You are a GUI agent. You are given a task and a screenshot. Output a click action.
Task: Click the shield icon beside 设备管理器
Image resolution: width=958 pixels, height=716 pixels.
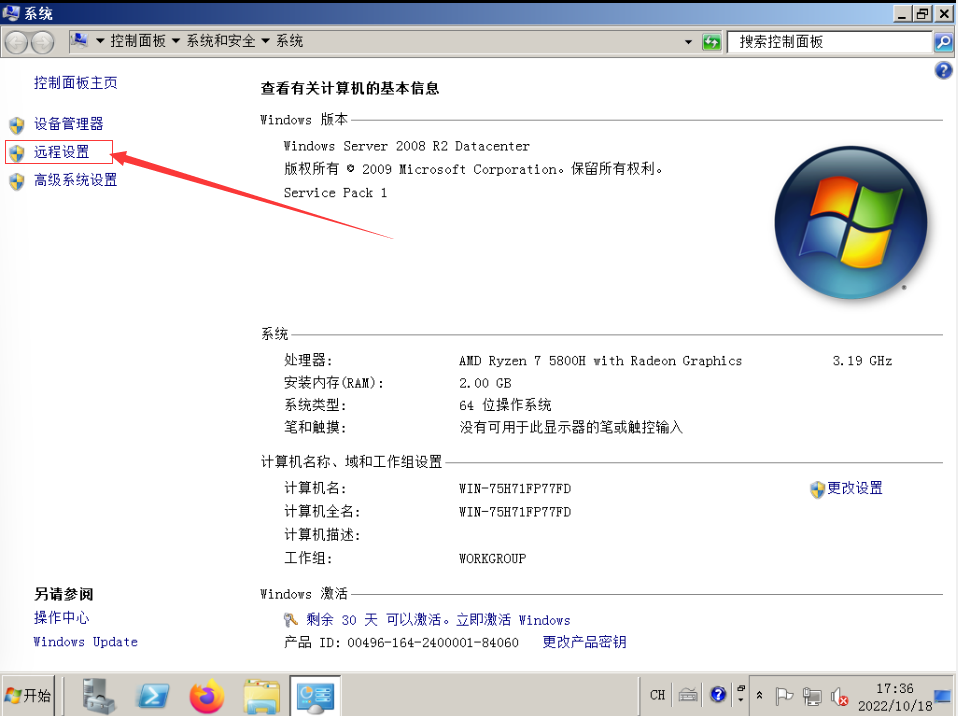pos(16,125)
